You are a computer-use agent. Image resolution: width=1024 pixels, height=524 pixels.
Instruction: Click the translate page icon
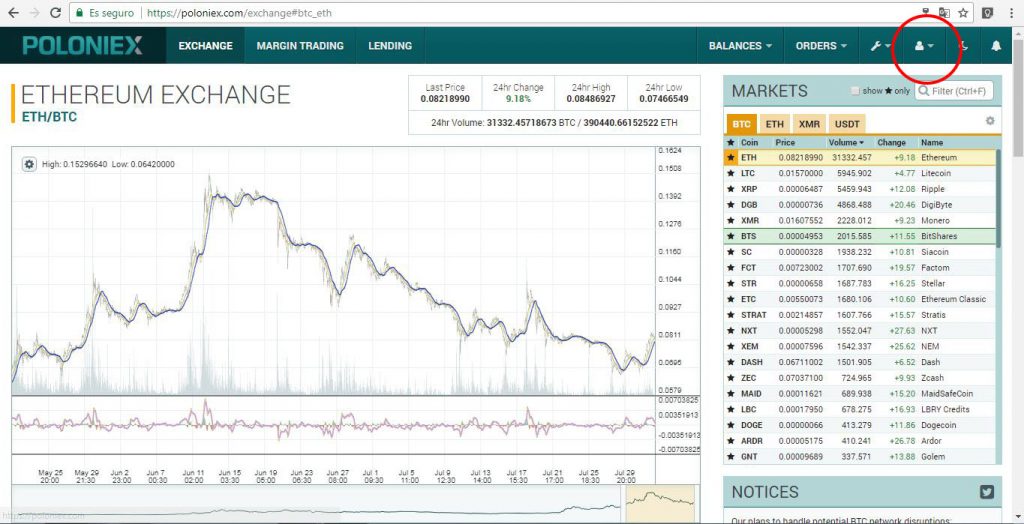click(x=944, y=12)
